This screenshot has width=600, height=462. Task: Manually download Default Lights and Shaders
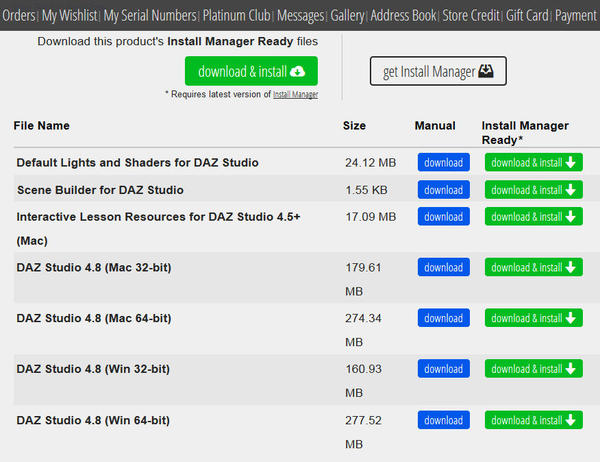click(443, 163)
